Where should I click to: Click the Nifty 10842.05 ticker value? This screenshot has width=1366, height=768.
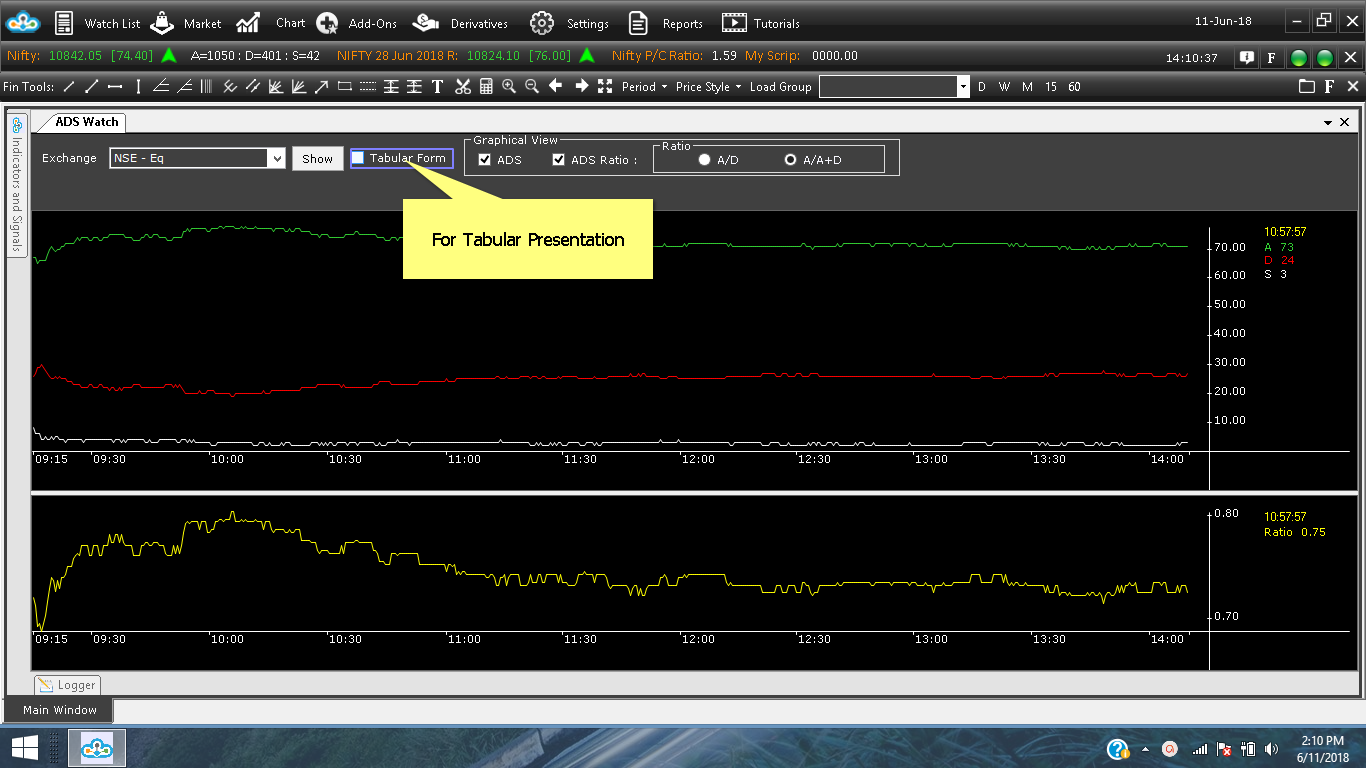click(x=76, y=56)
